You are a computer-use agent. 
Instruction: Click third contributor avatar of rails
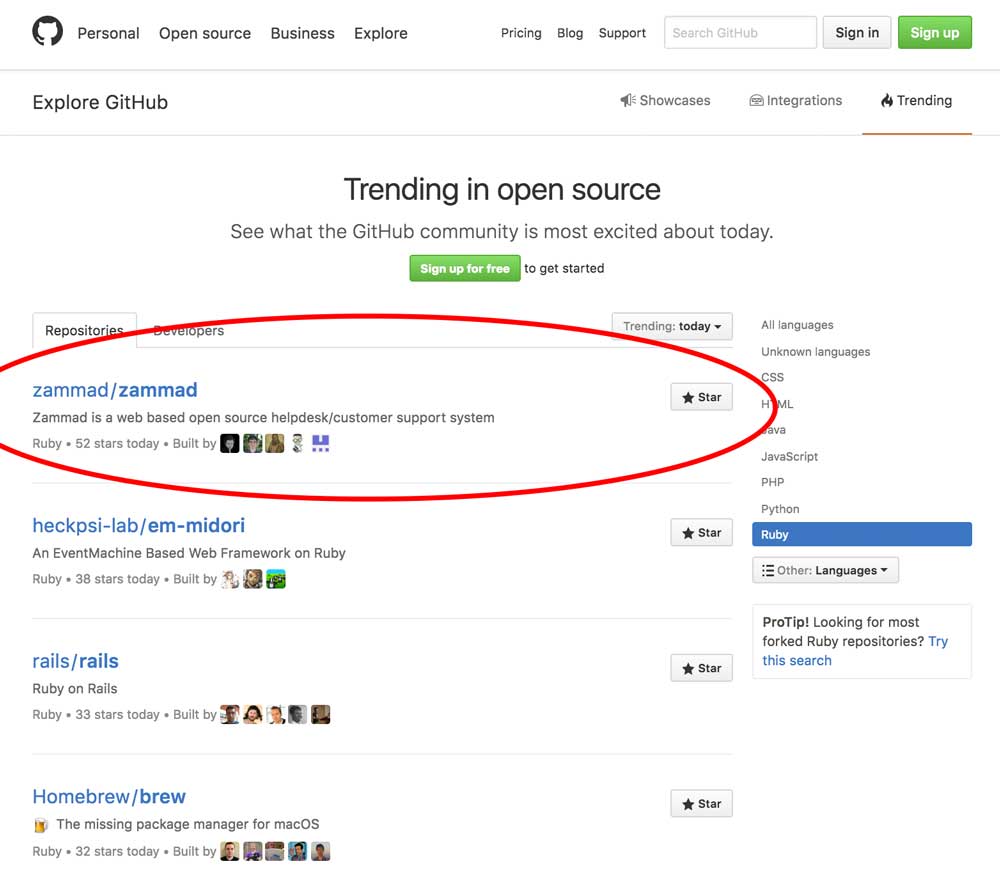click(275, 714)
